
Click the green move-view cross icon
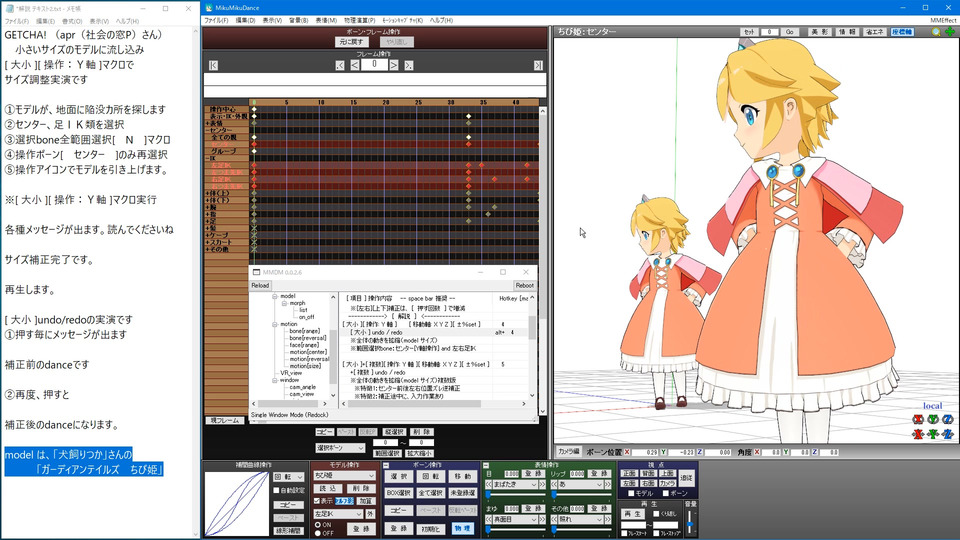[948, 32]
